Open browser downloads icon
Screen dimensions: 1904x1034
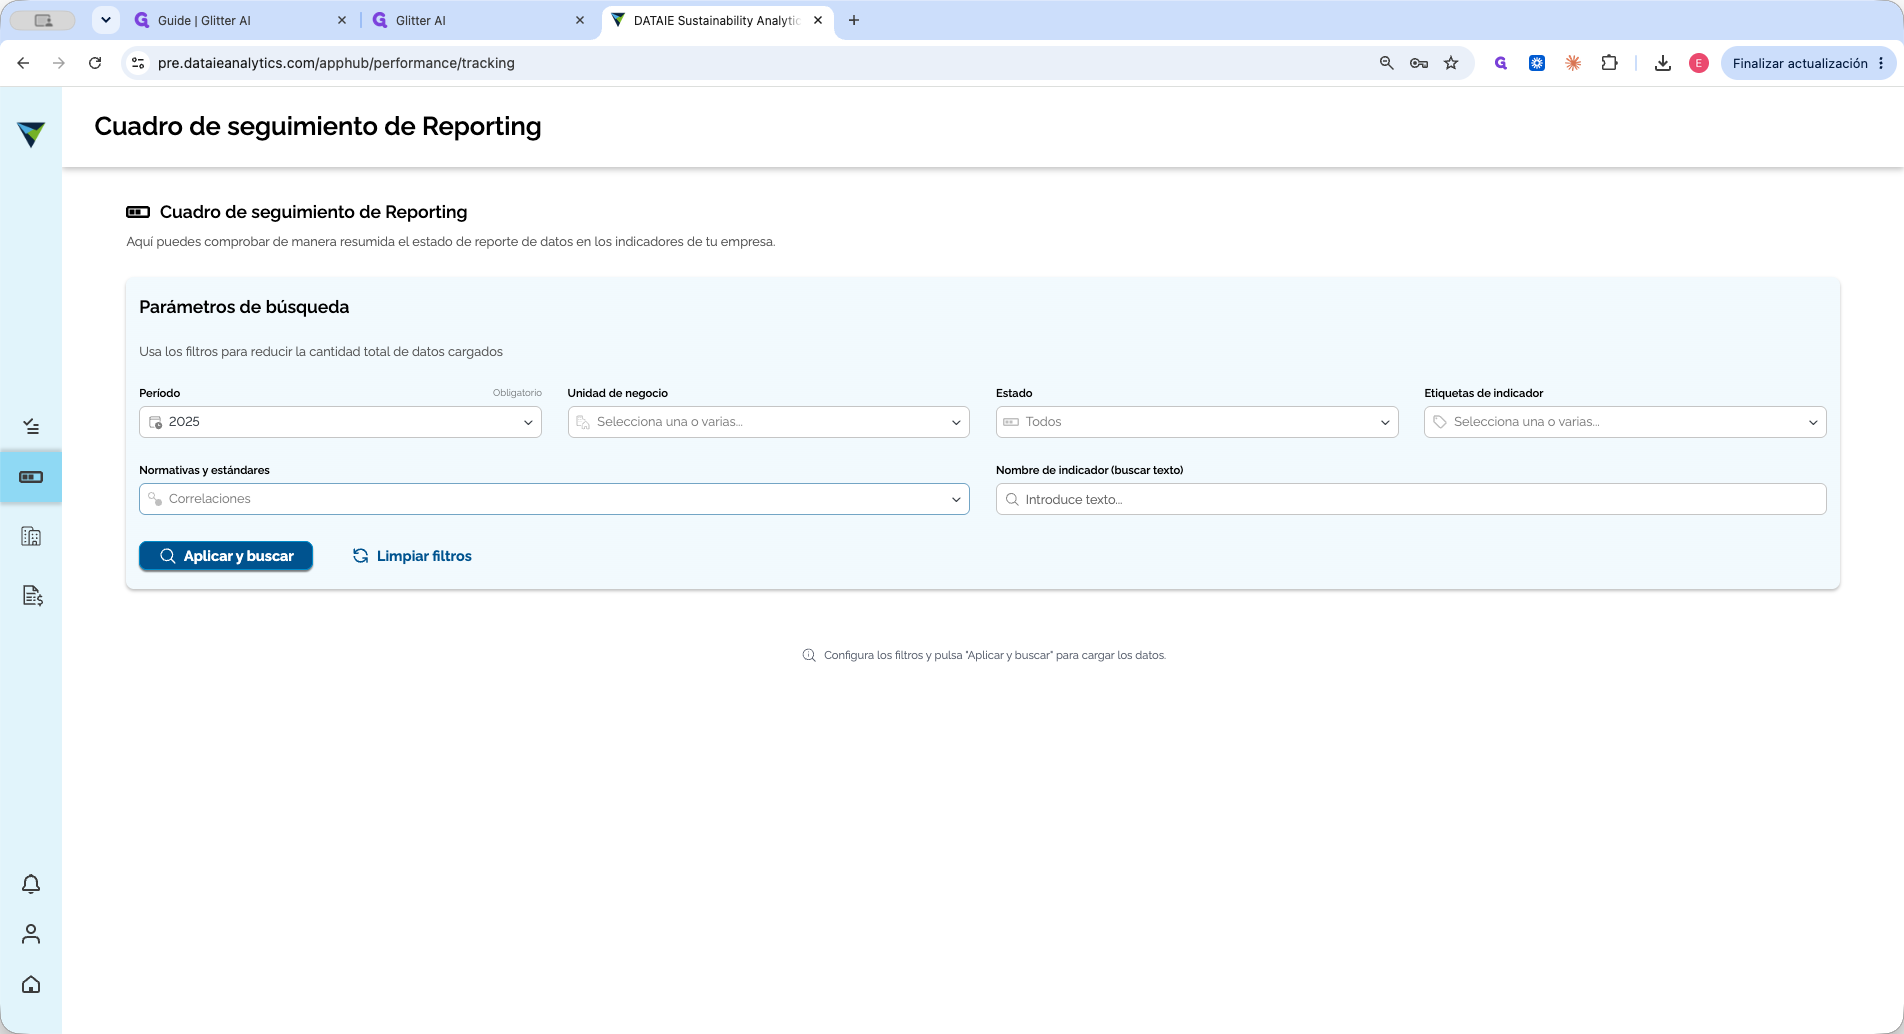pyautogui.click(x=1663, y=63)
